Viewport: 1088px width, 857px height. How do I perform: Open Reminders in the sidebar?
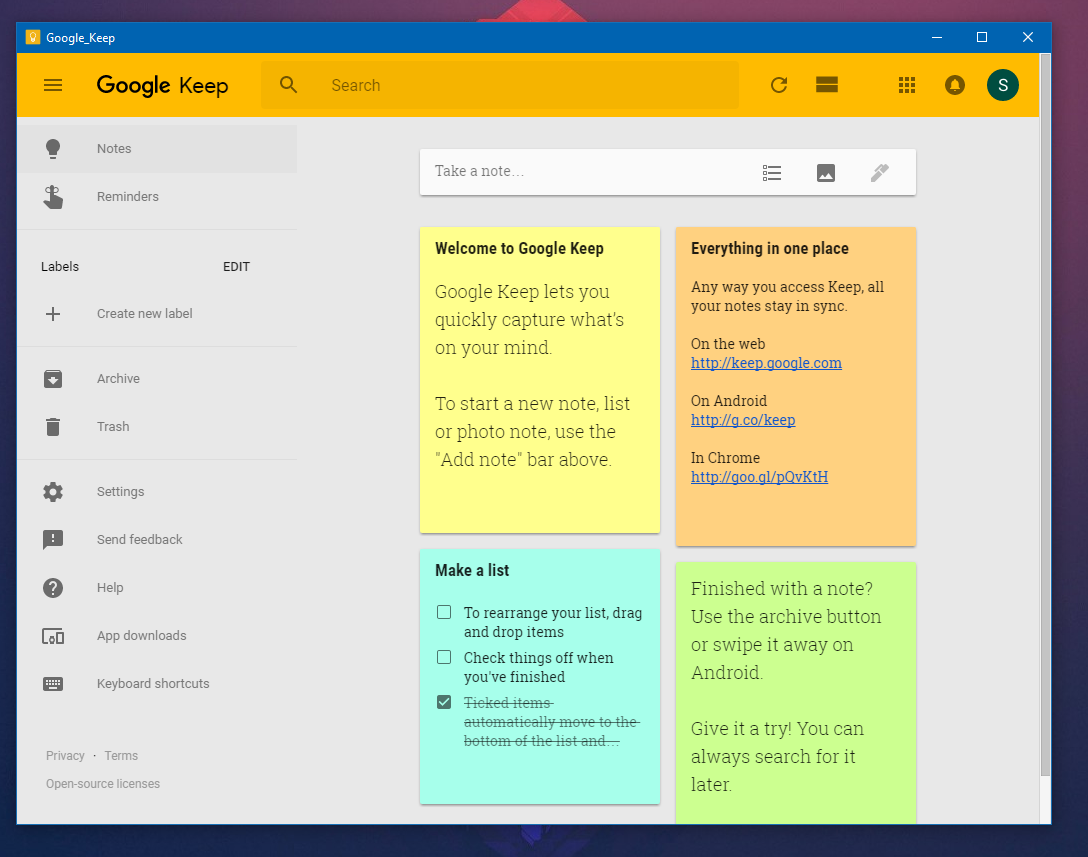point(158,197)
